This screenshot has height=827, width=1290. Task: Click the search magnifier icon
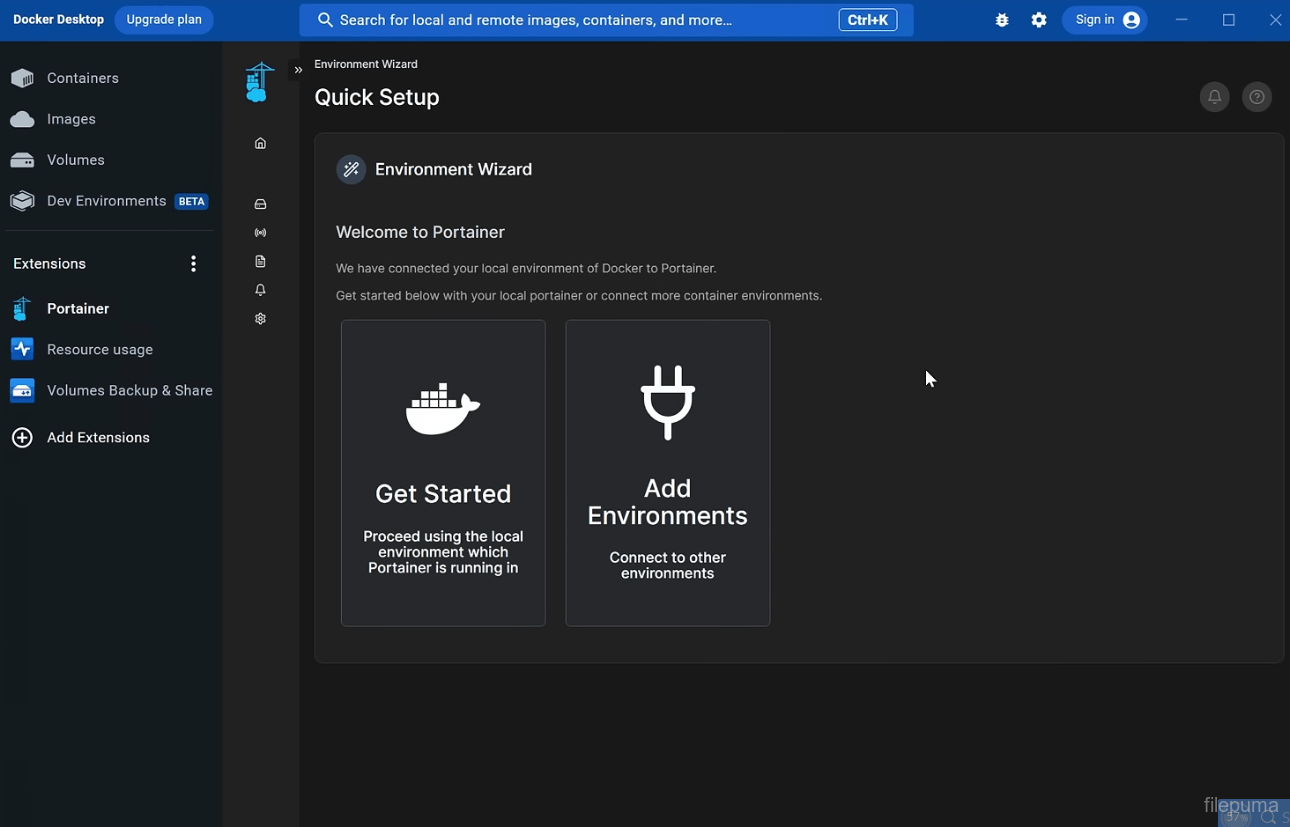pyautogui.click(x=325, y=20)
